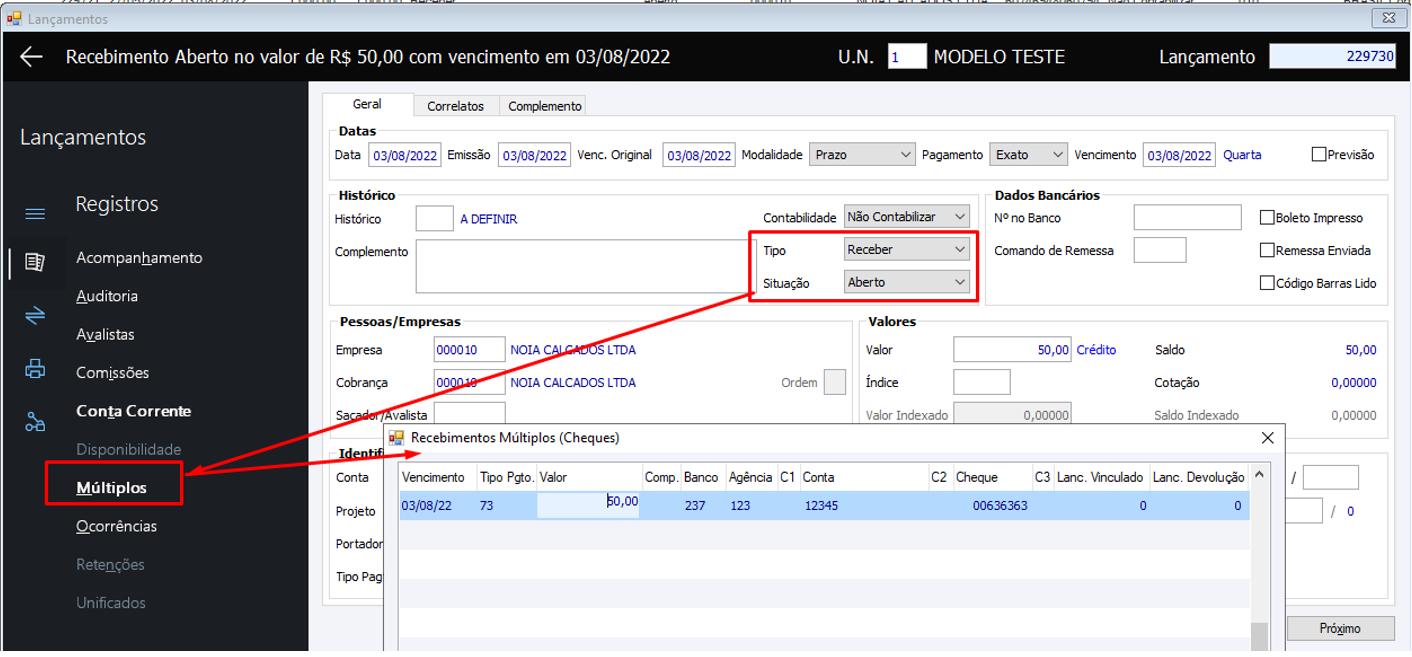Click the Lanc. Devolução column header
Viewport: 1412px width, 657px height.
coord(1199,478)
